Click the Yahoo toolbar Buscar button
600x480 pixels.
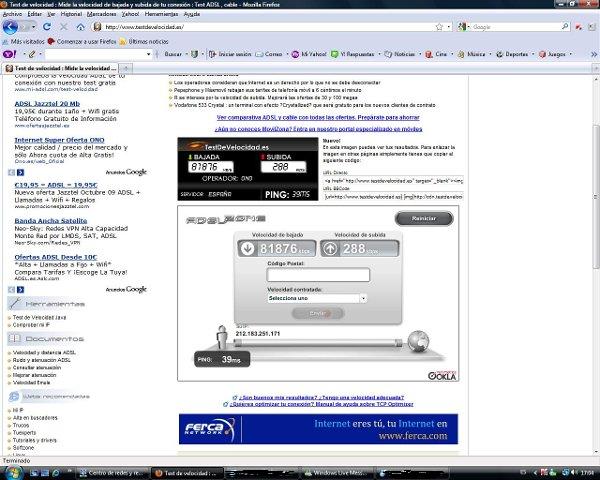[x=173, y=54]
